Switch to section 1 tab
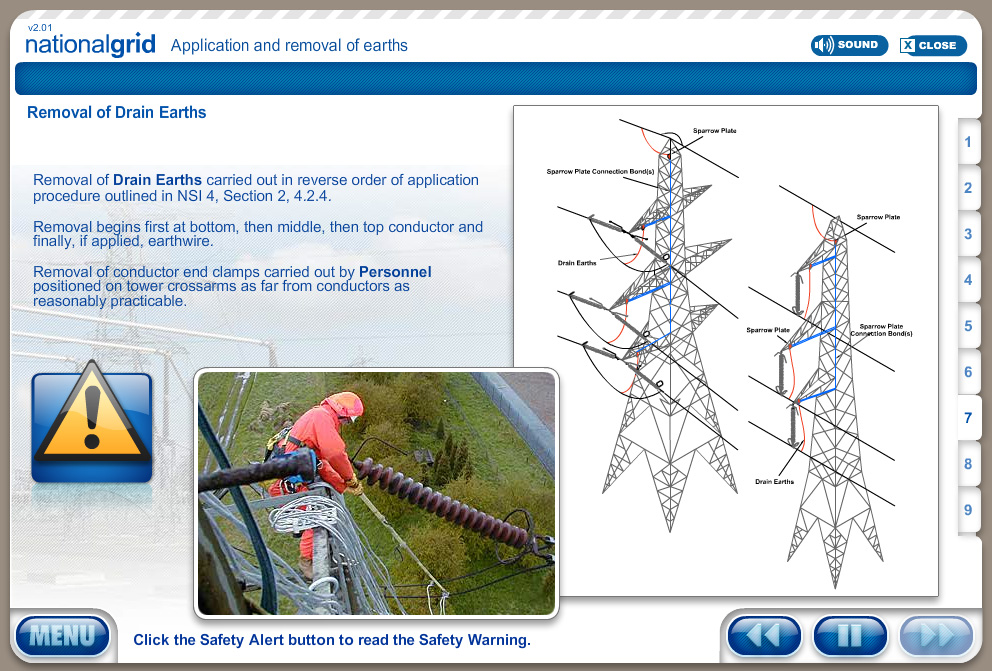Viewport: 992px width, 671px height. [967, 142]
